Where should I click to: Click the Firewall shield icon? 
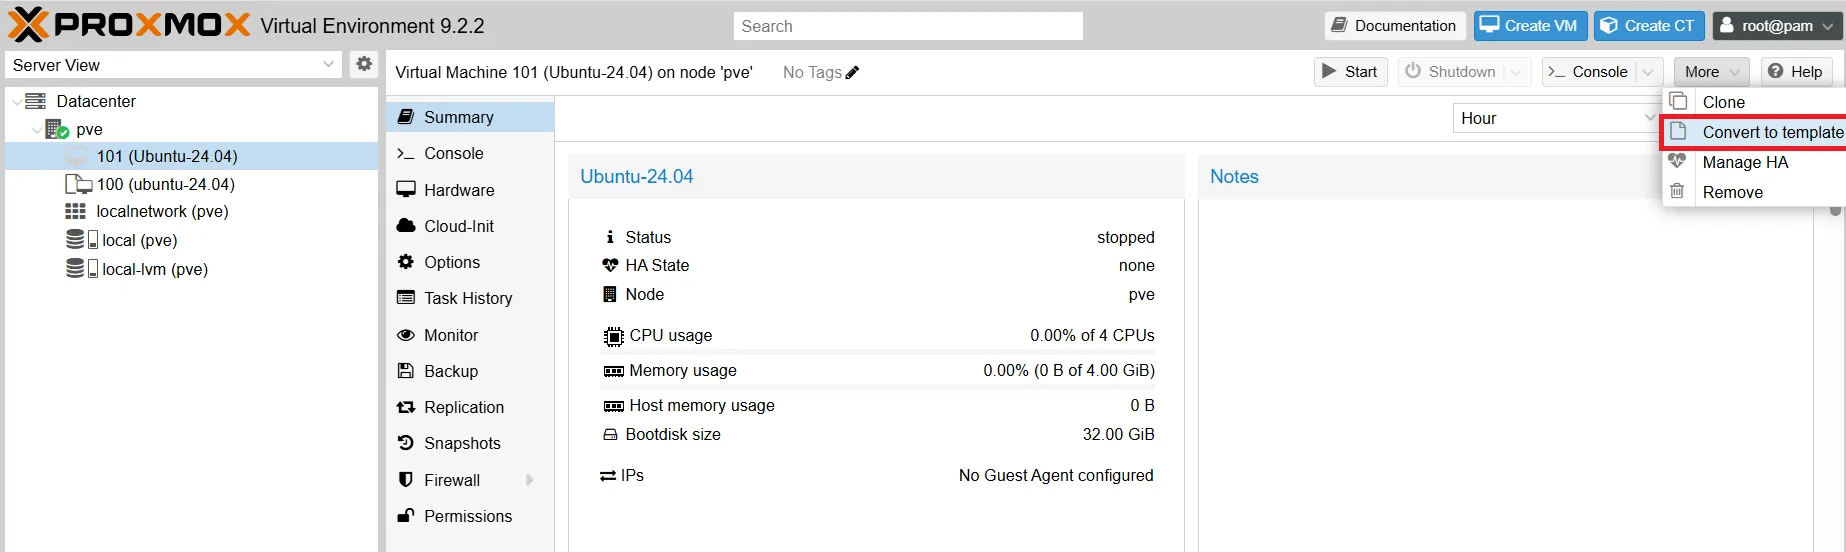coord(406,480)
